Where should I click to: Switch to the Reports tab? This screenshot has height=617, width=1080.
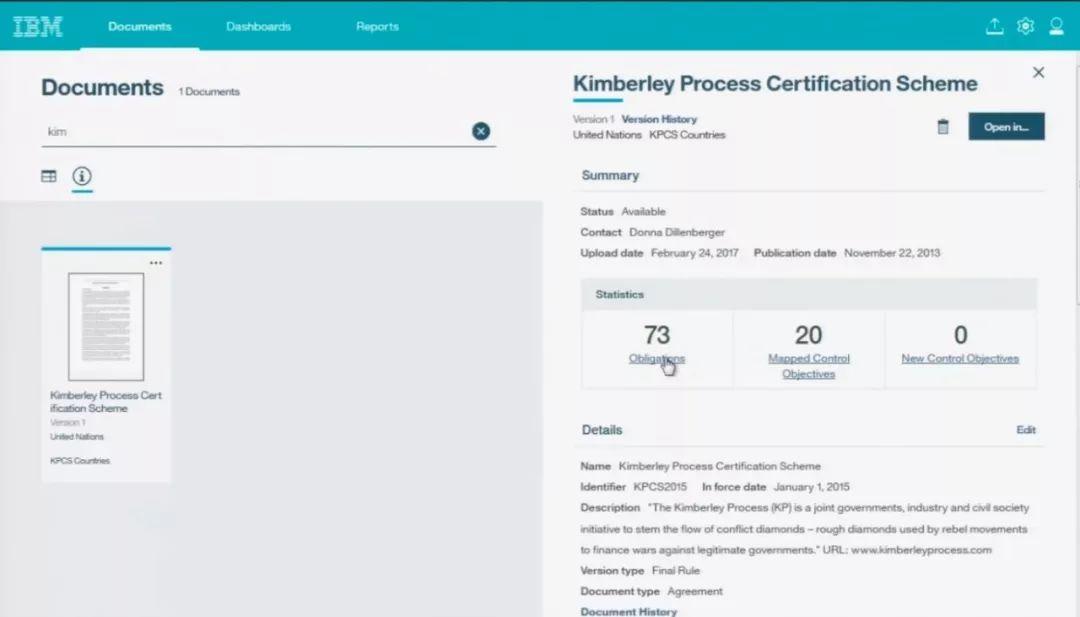377,26
